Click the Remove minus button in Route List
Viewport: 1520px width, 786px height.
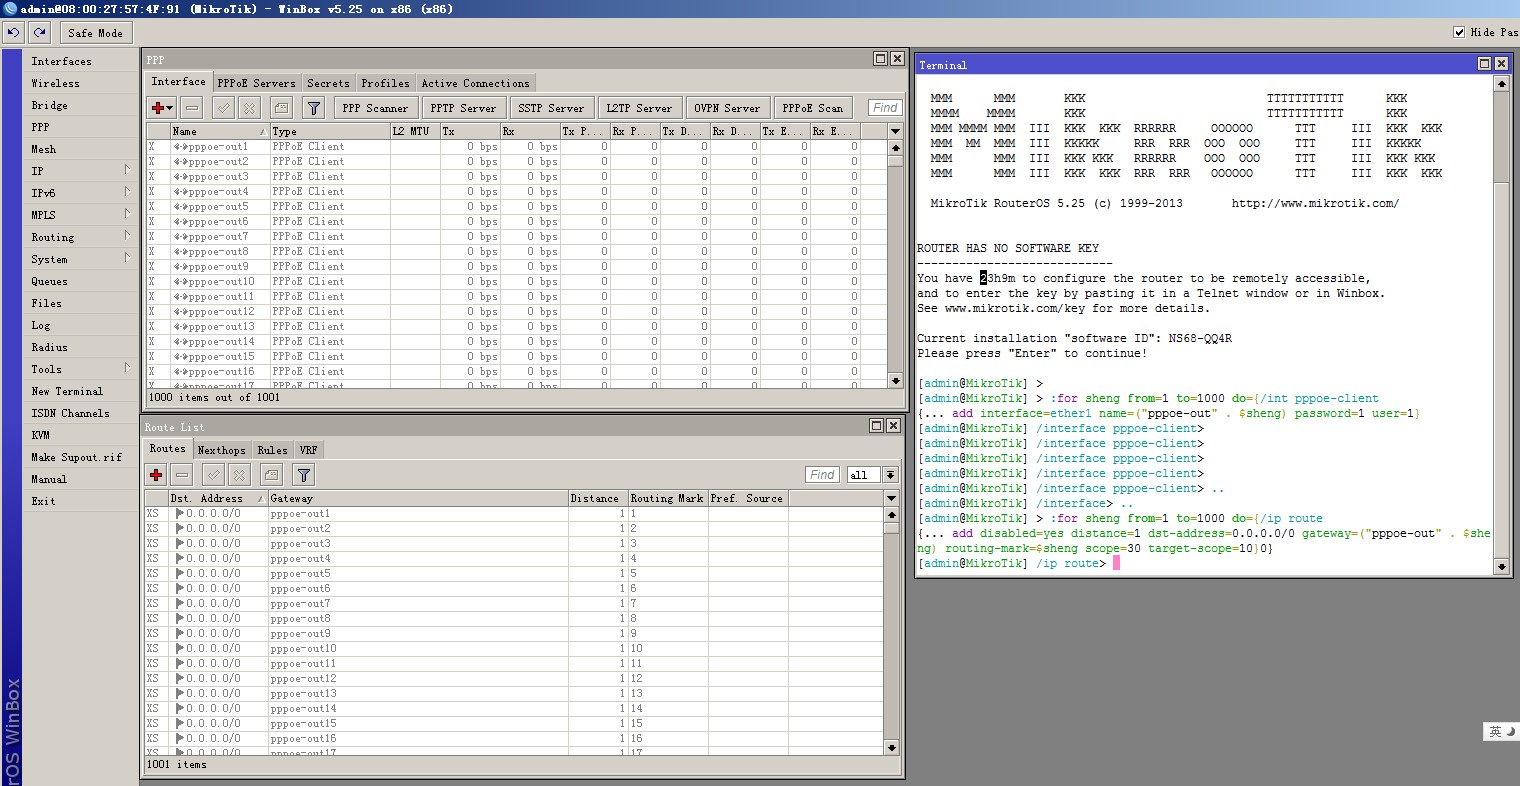(x=182, y=474)
